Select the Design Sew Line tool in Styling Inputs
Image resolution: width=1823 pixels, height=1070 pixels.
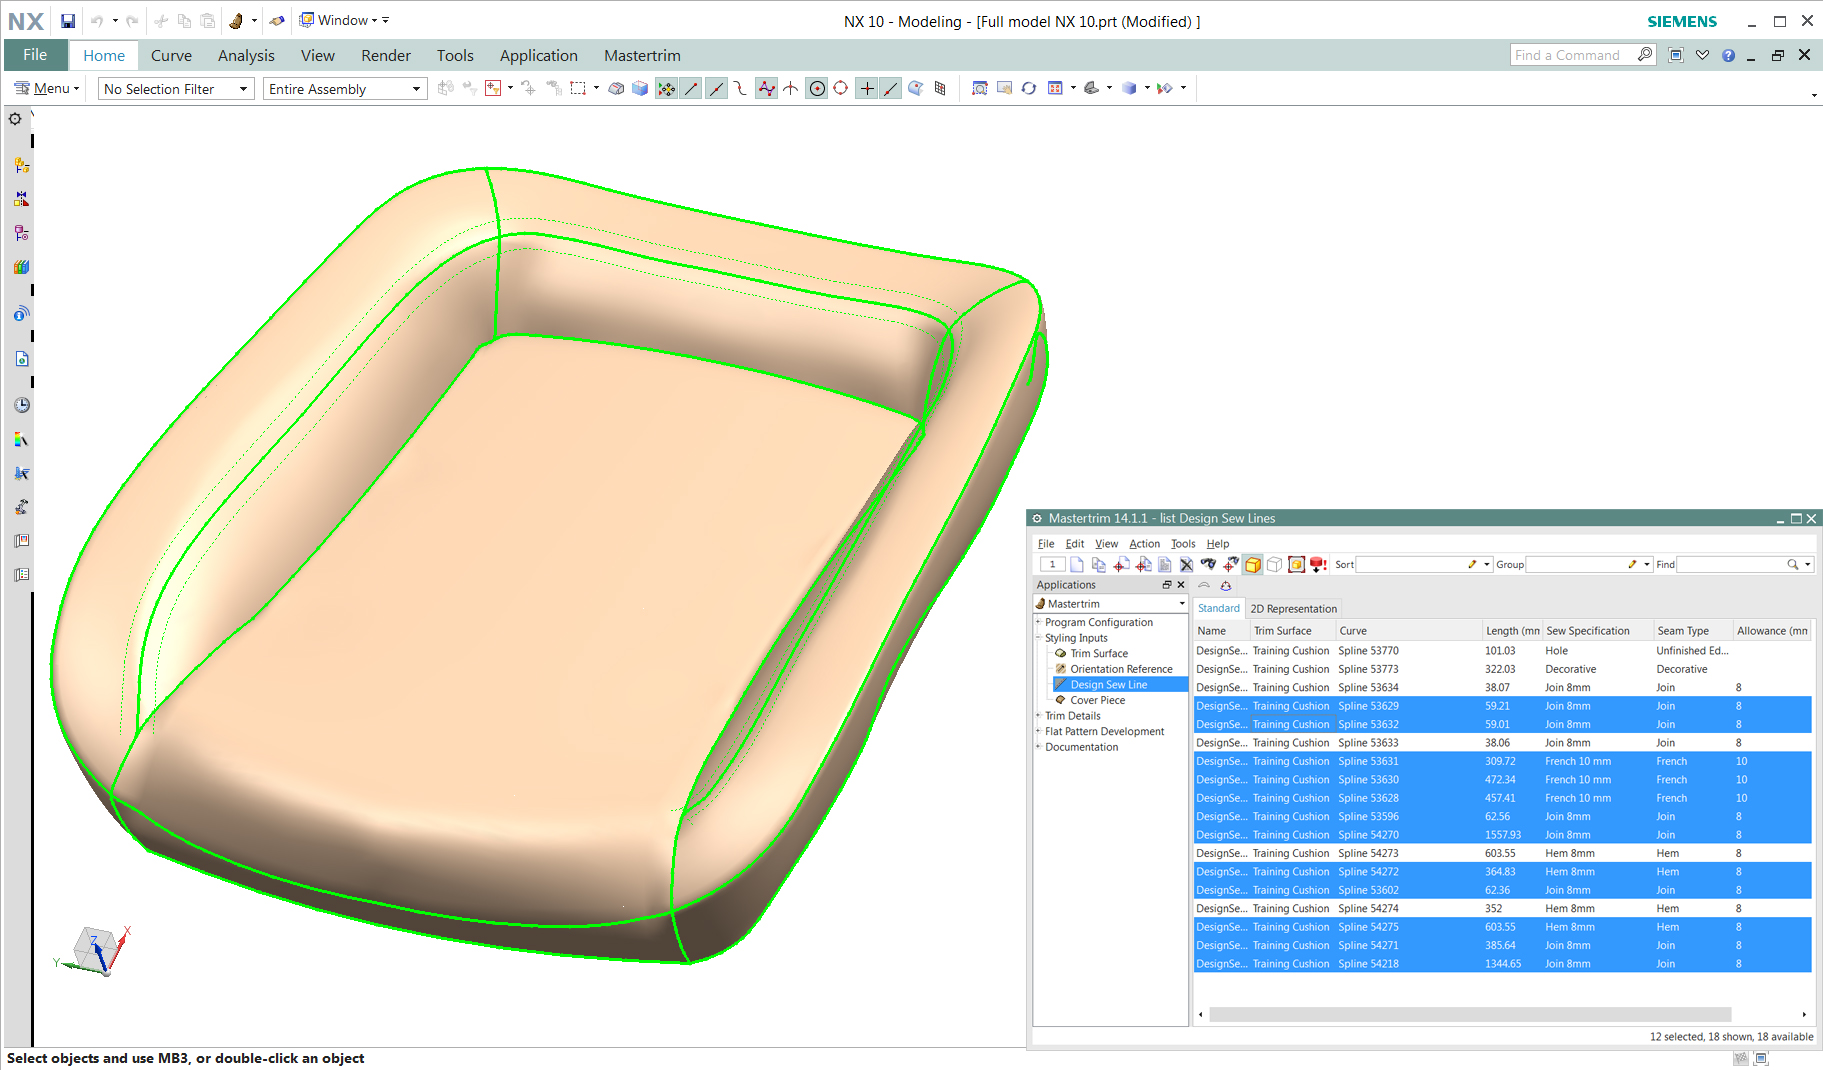pyautogui.click(x=1110, y=684)
